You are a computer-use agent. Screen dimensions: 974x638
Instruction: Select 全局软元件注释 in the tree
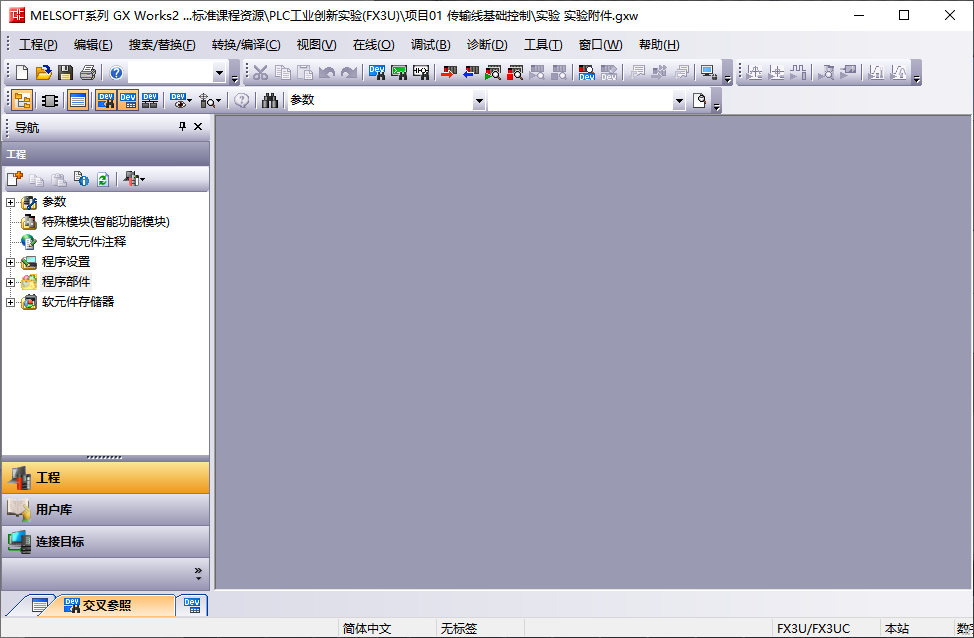[84, 242]
